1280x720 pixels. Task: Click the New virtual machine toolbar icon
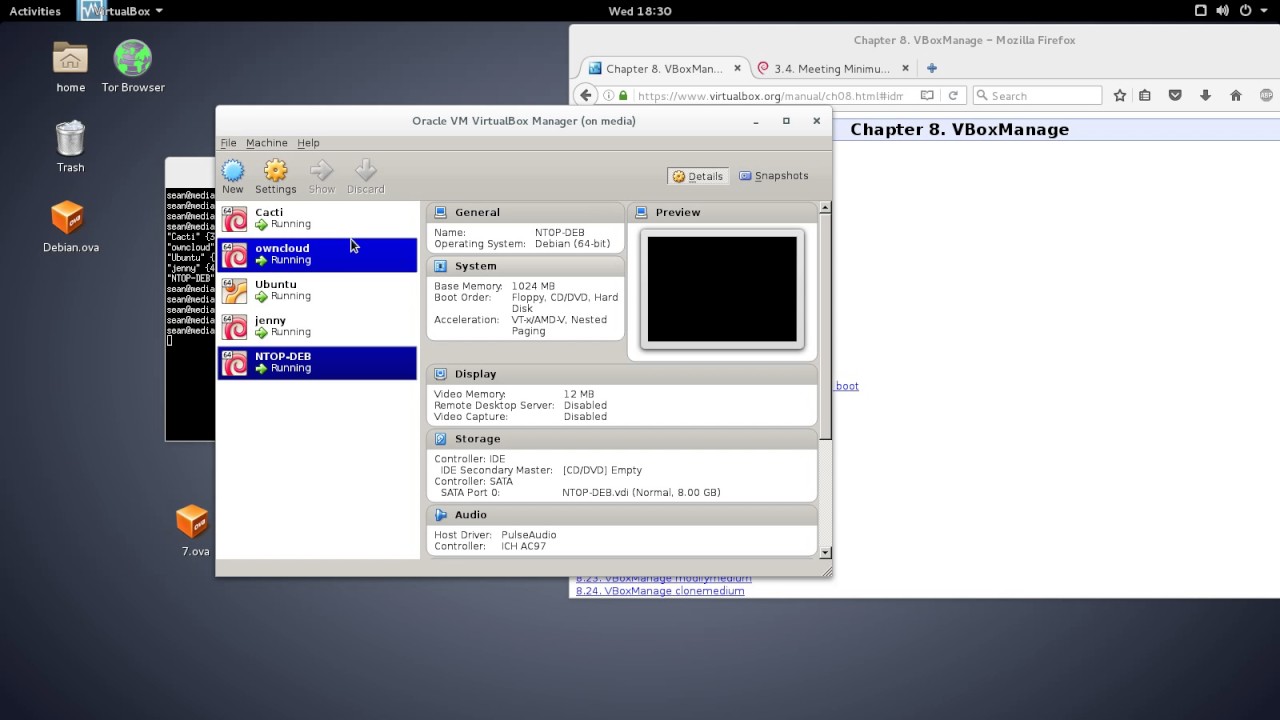(x=233, y=177)
